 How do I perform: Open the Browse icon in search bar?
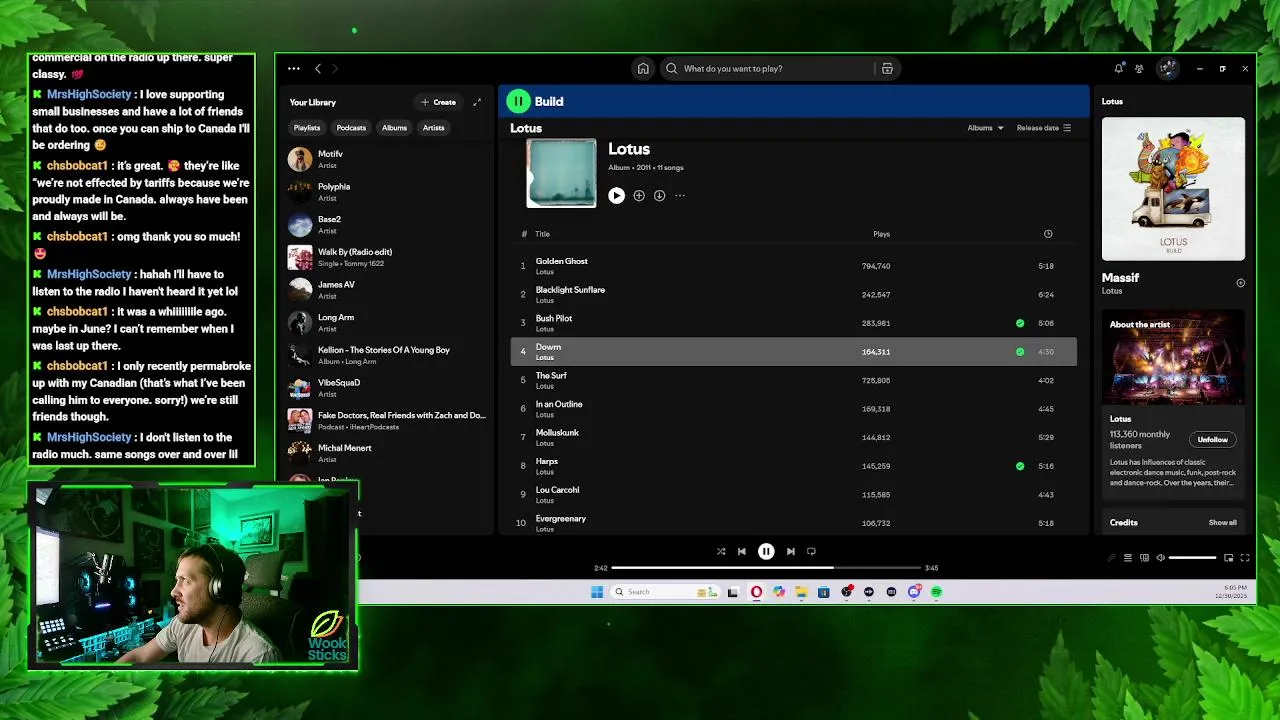pos(887,69)
